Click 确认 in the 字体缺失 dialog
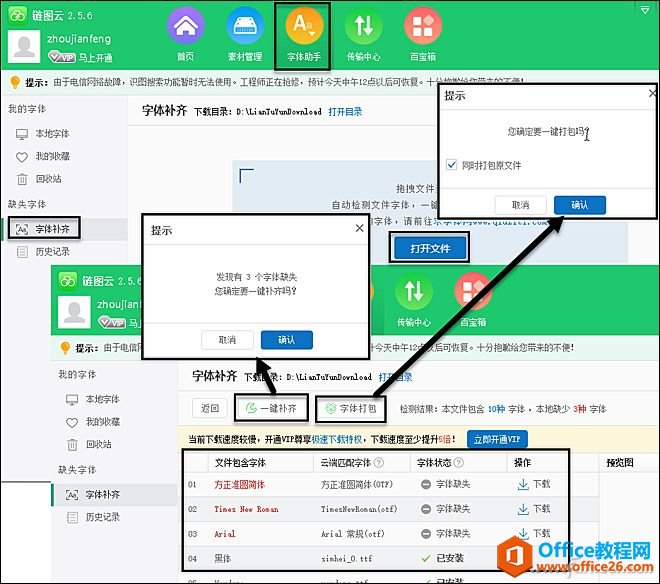 coord(287,340)
